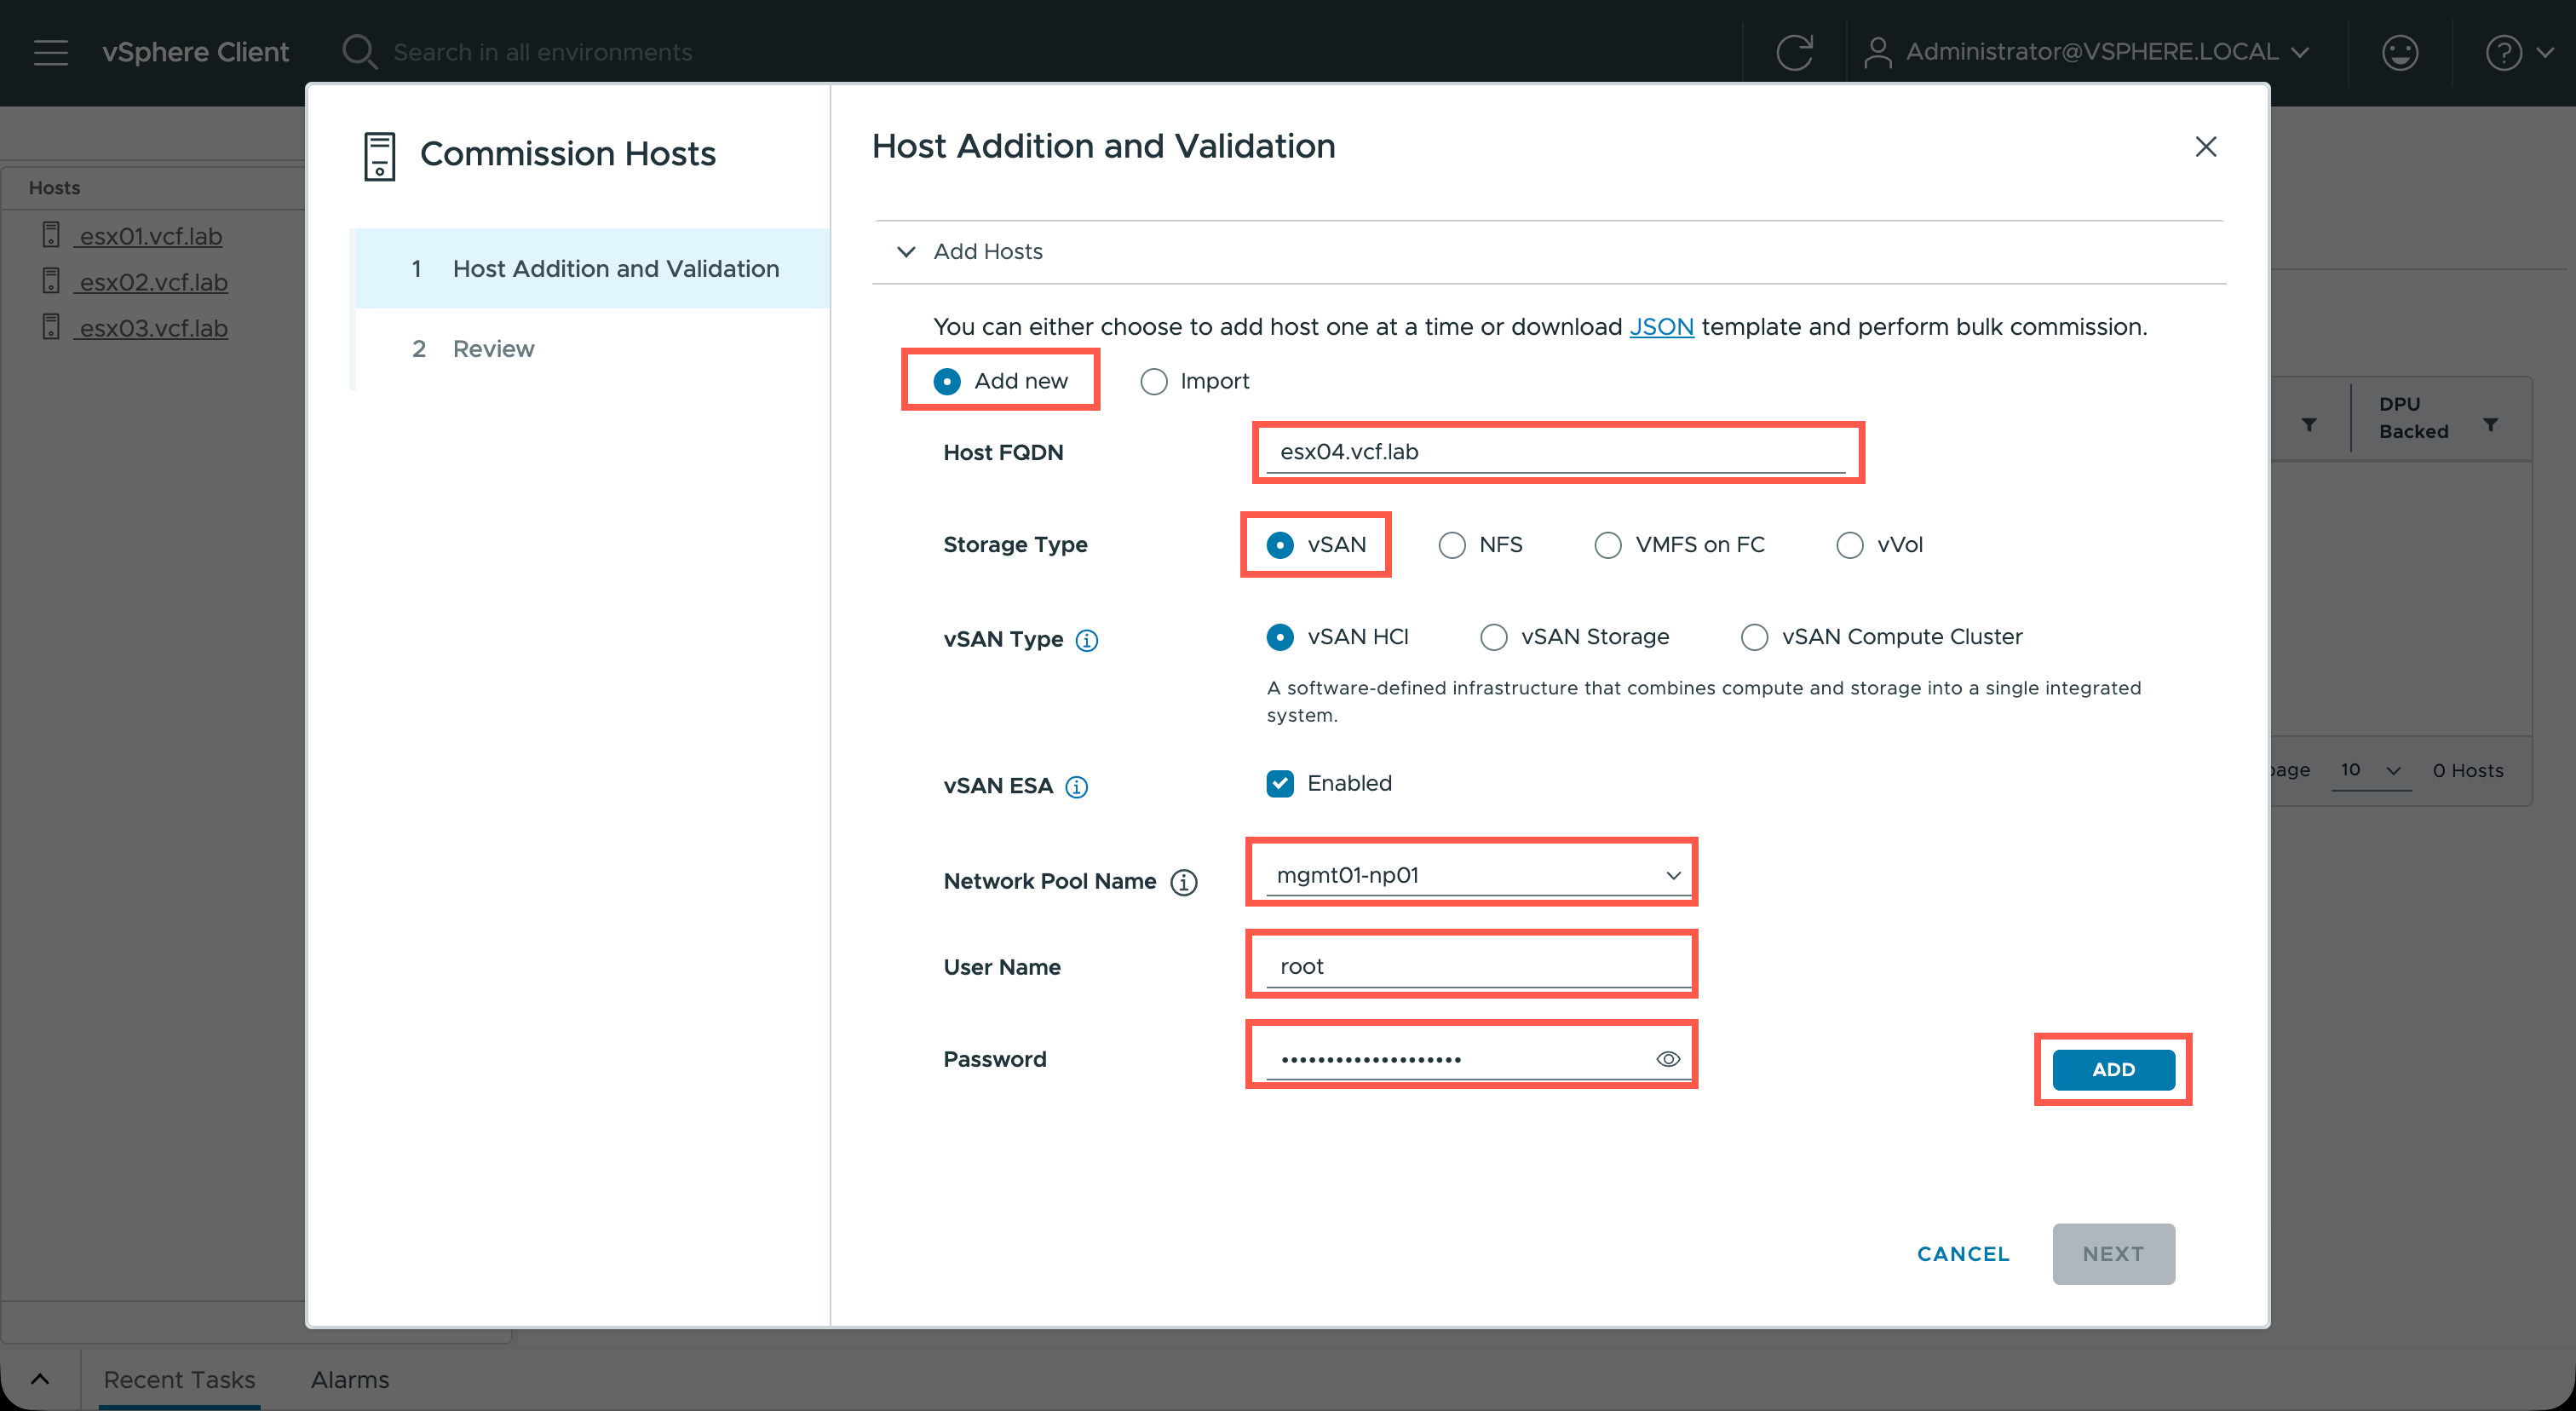Switch to the Alarms tab

(x=349, y=1380)
